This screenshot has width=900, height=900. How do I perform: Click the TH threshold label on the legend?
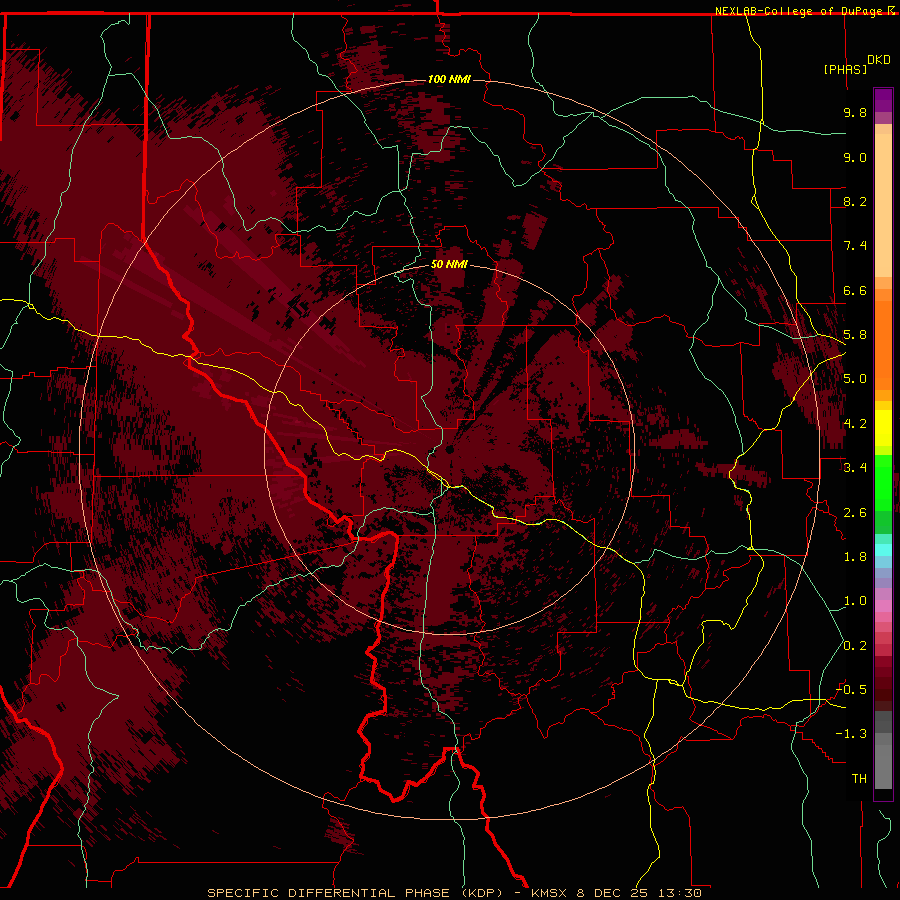point(859,779)
